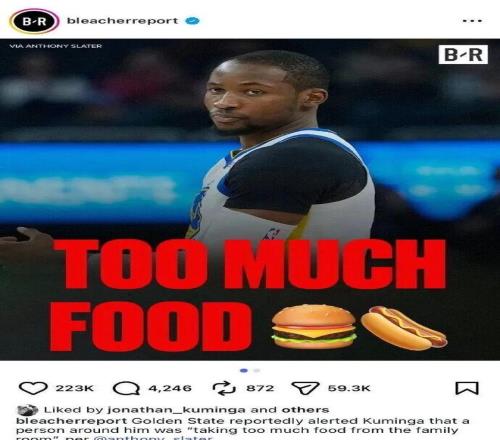Image resolution: width=500 pixels, height=440 pixels.
Task: Open liker's small avatar thumbnail
Action: [x=28, y=410]
